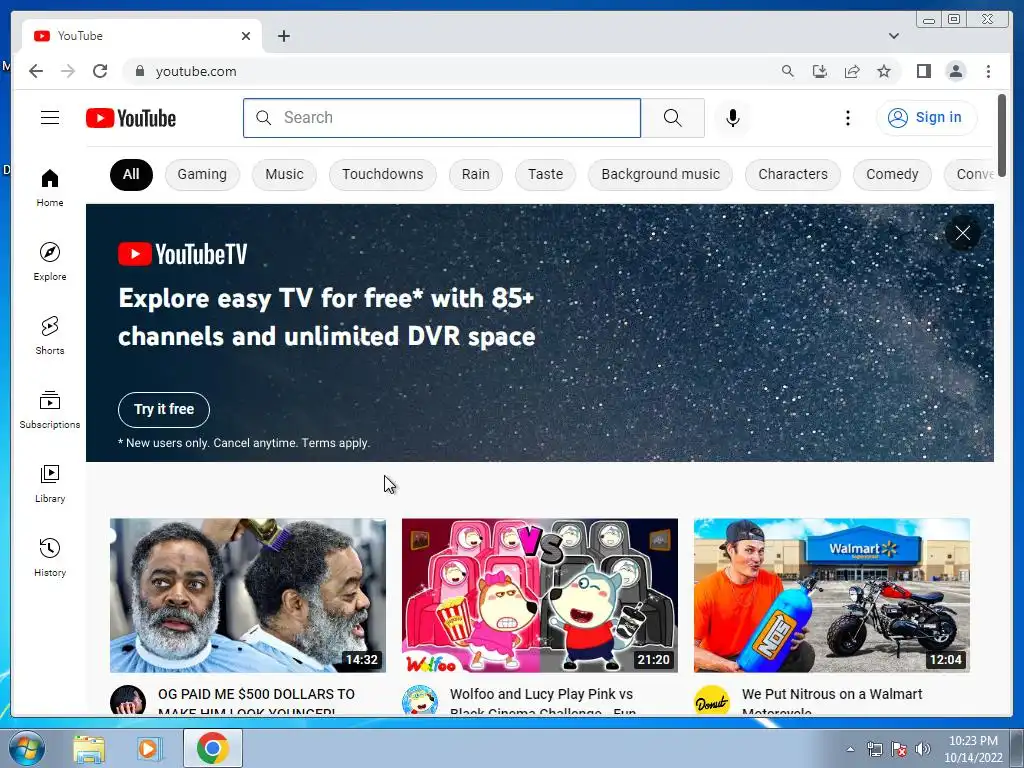Expand the tab search dropdown arrow

[x=894, y=36]
